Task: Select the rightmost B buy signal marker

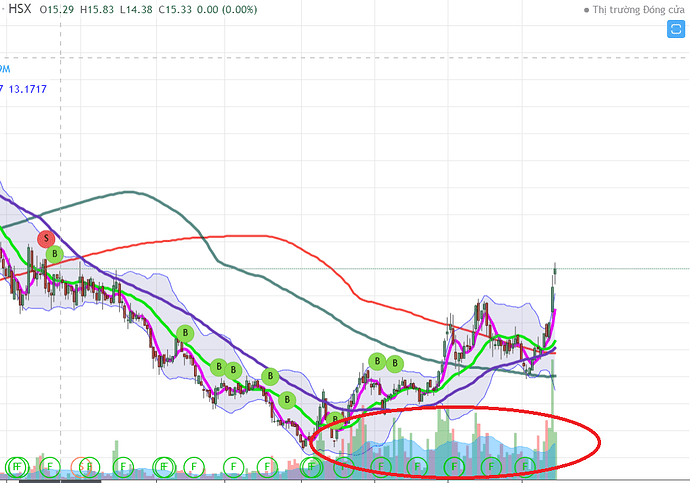Action: coord(395,363)
